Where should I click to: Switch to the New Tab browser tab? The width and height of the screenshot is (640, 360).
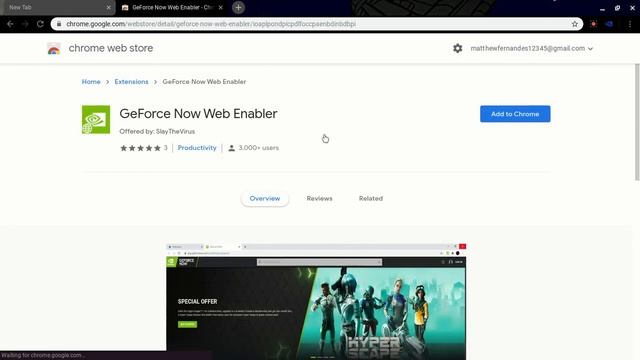[x=56, y=7]
